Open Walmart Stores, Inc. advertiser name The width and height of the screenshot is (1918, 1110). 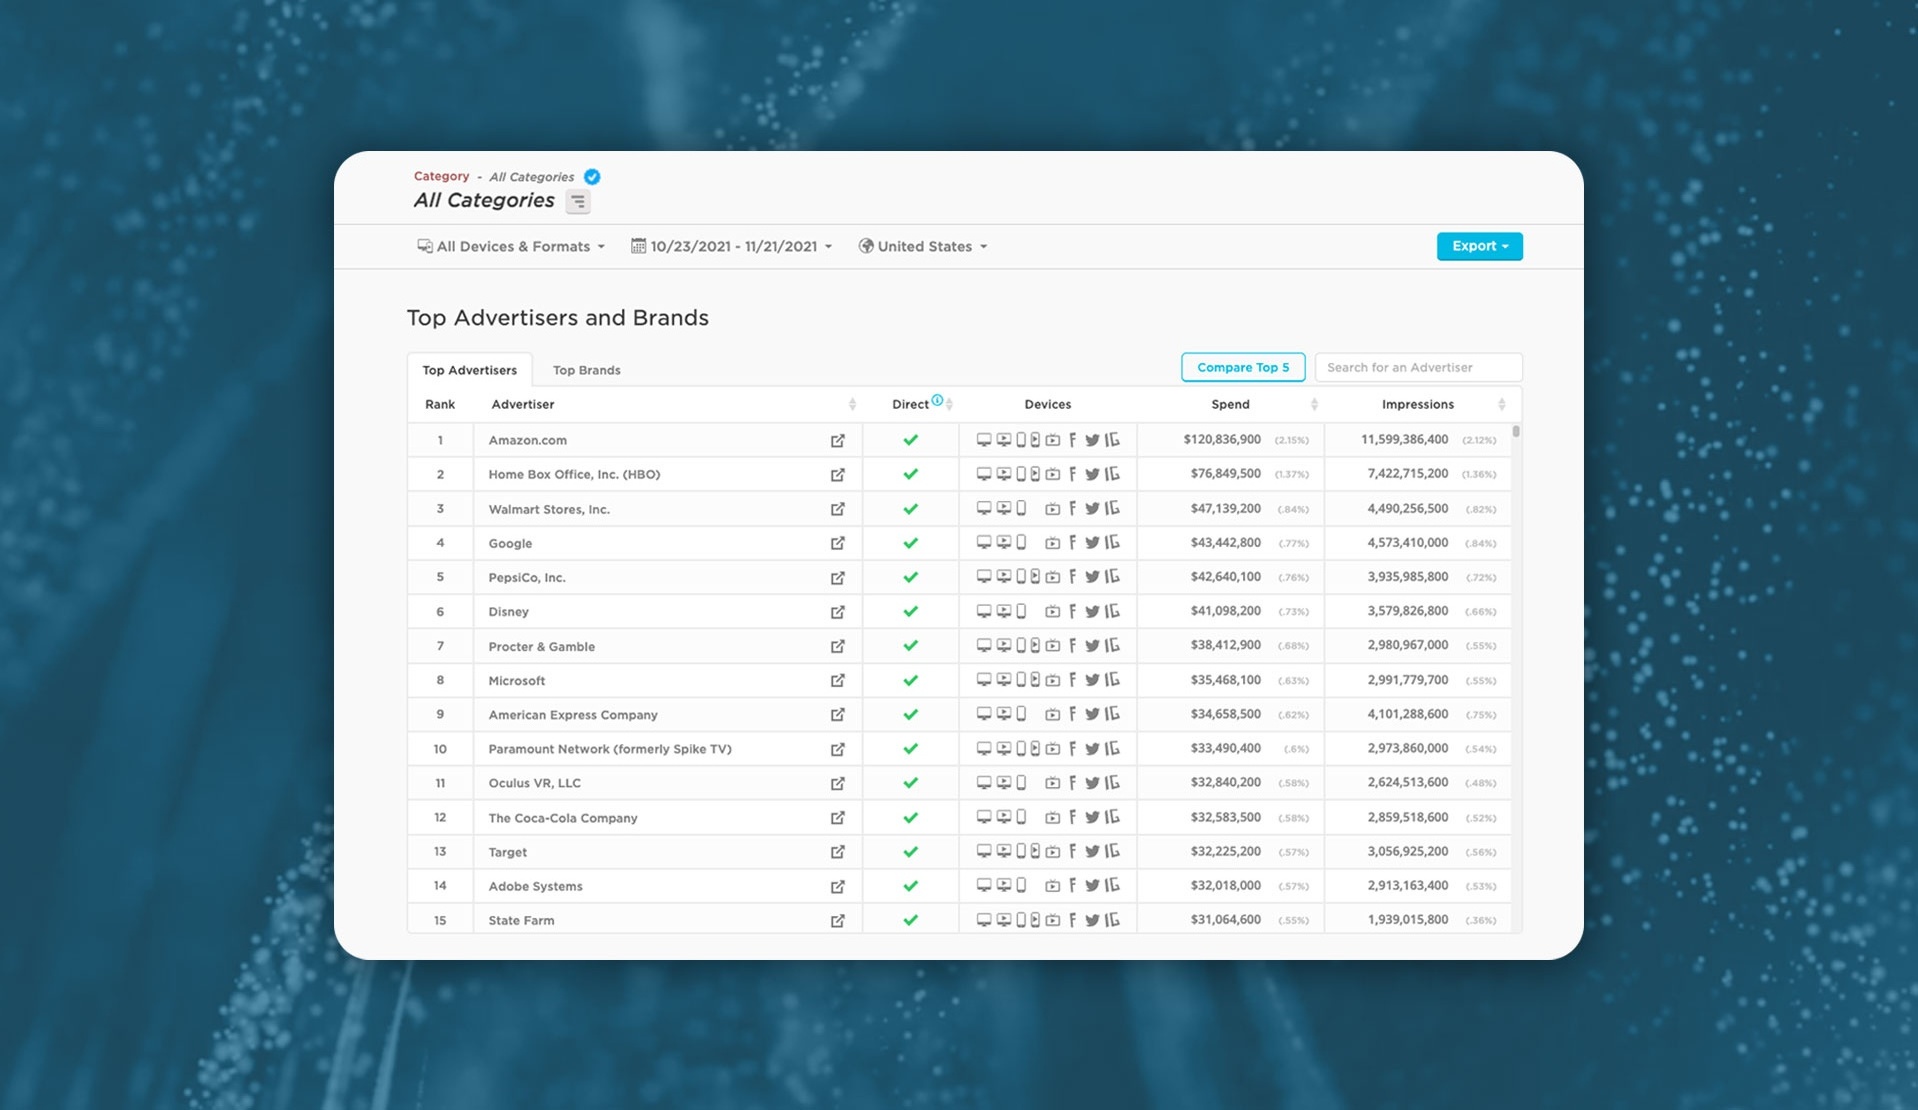click(548, 509)
